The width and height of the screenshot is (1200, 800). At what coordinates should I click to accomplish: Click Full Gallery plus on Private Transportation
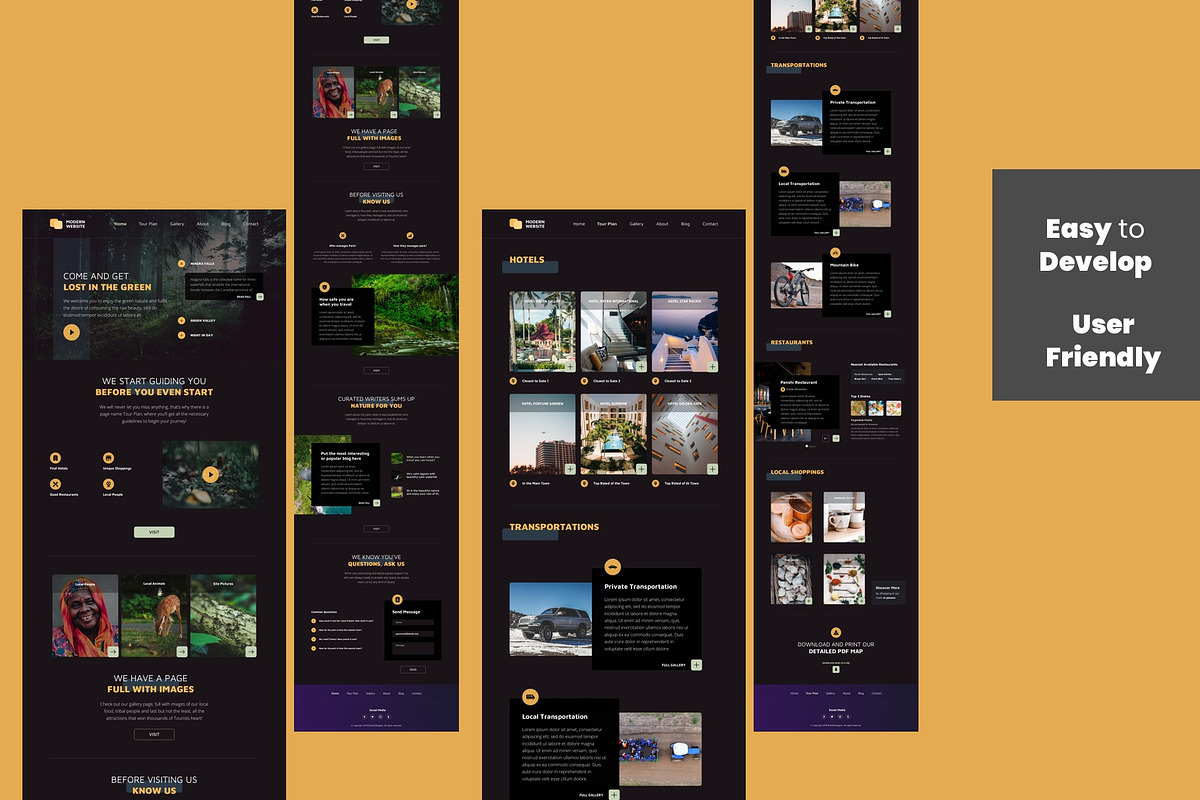pyautogui.click(x=697, y=665)
